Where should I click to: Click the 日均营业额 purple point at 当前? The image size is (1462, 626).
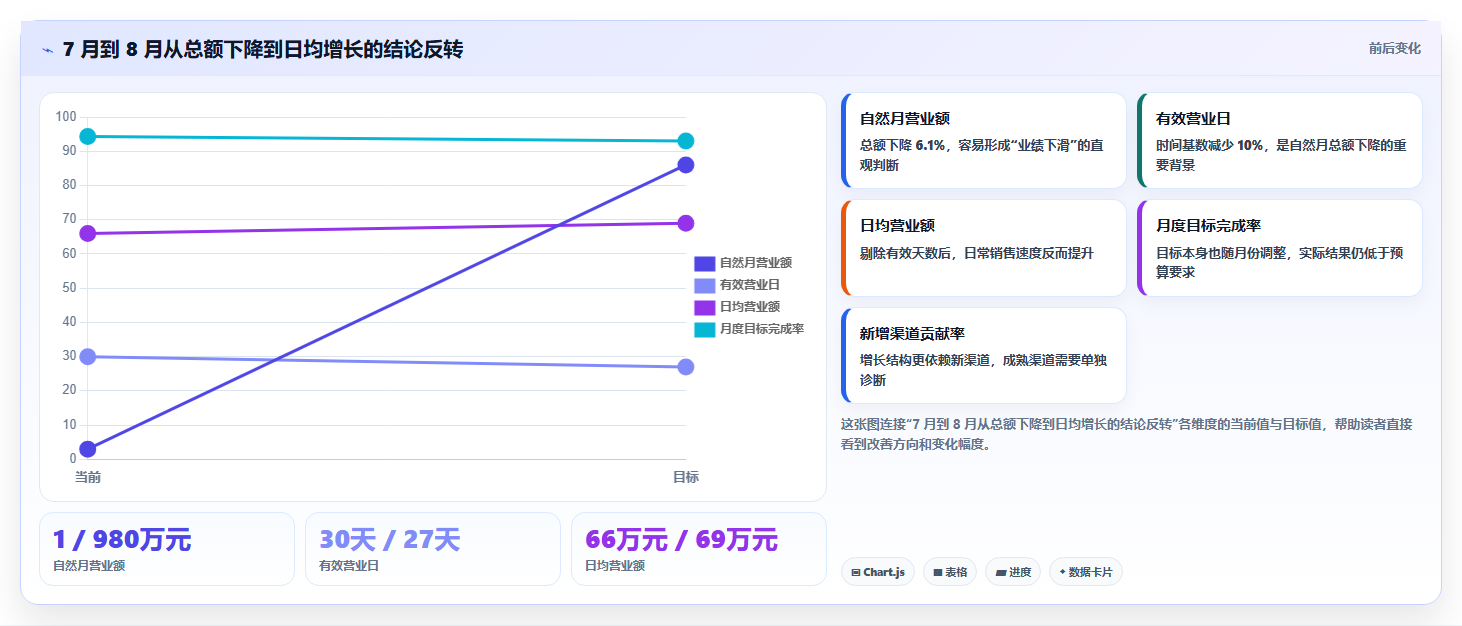88,233
